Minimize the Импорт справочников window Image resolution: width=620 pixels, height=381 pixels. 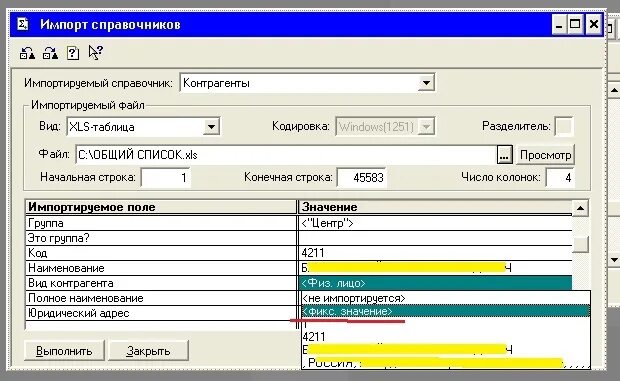tap(559, 25)
